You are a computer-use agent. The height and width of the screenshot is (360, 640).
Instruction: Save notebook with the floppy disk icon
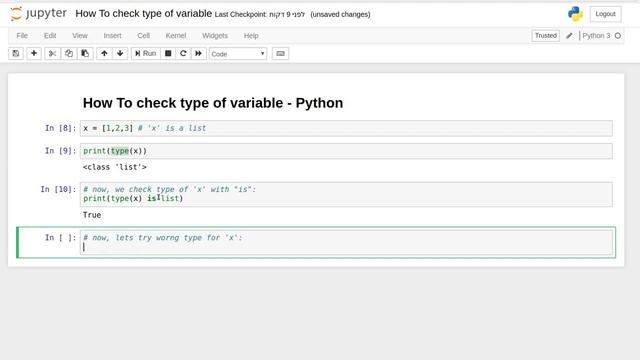point(16,53)
